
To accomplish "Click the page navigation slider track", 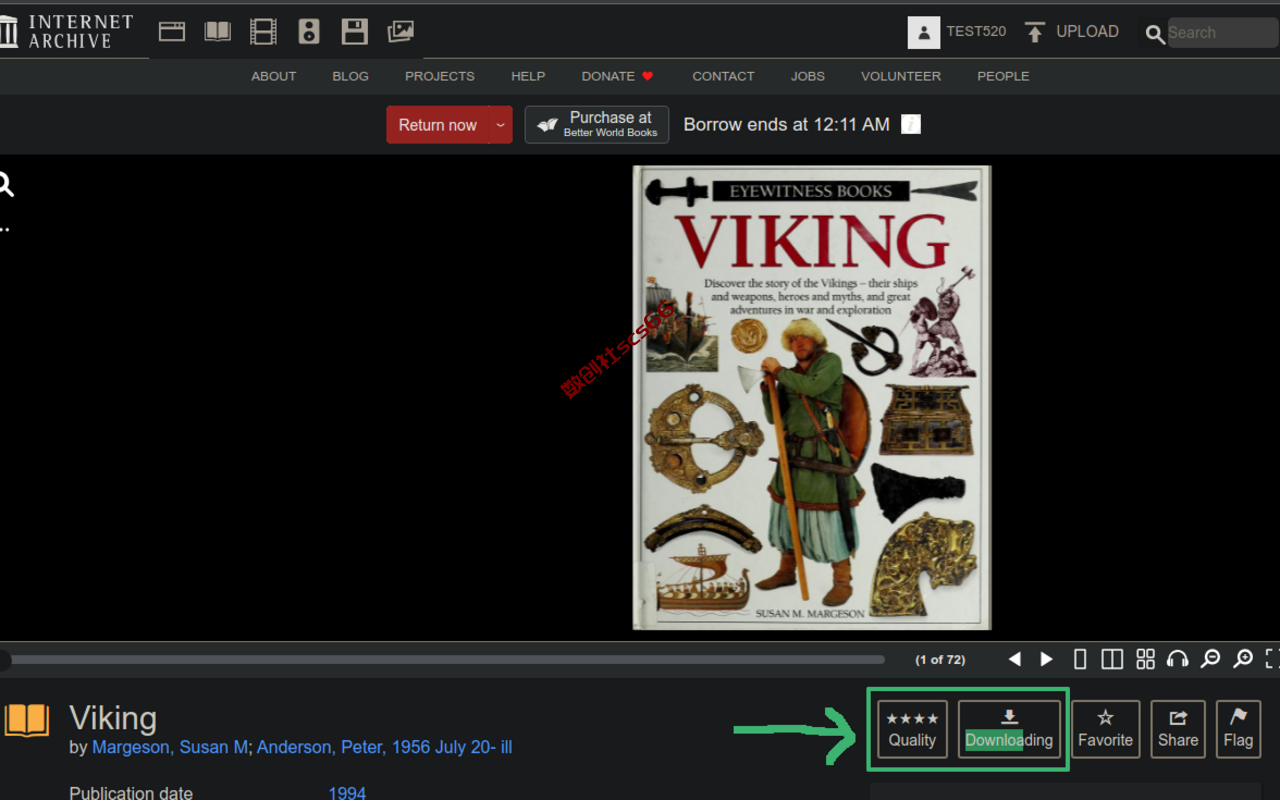I will (x=442, y=660).
